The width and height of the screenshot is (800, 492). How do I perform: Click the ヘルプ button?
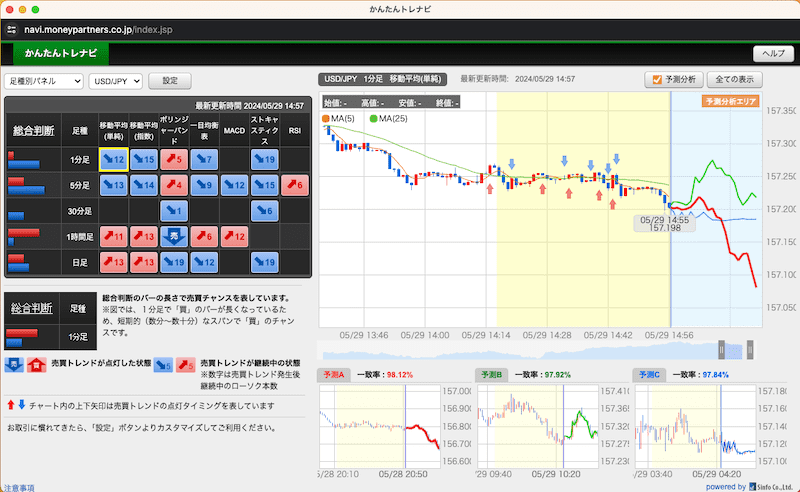click(773, 54)
